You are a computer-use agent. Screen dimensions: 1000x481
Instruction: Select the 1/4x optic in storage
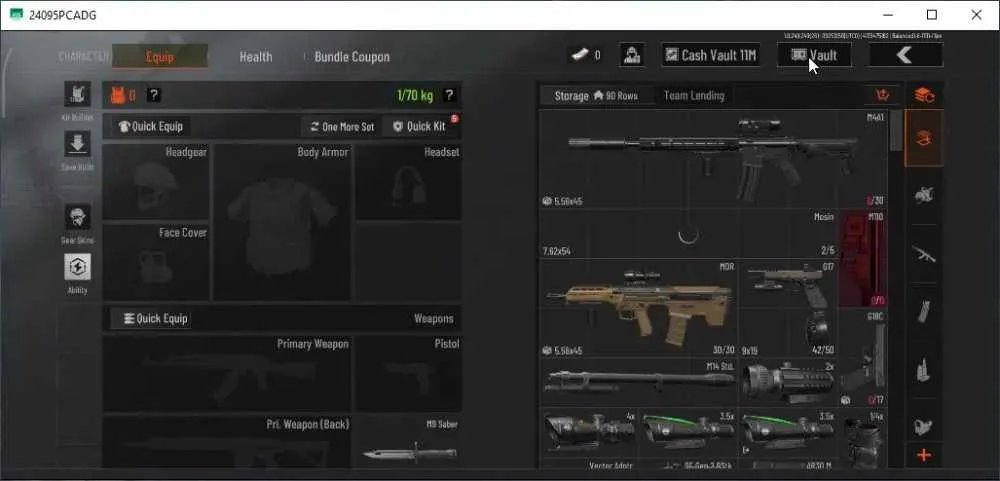pos(862,439)
